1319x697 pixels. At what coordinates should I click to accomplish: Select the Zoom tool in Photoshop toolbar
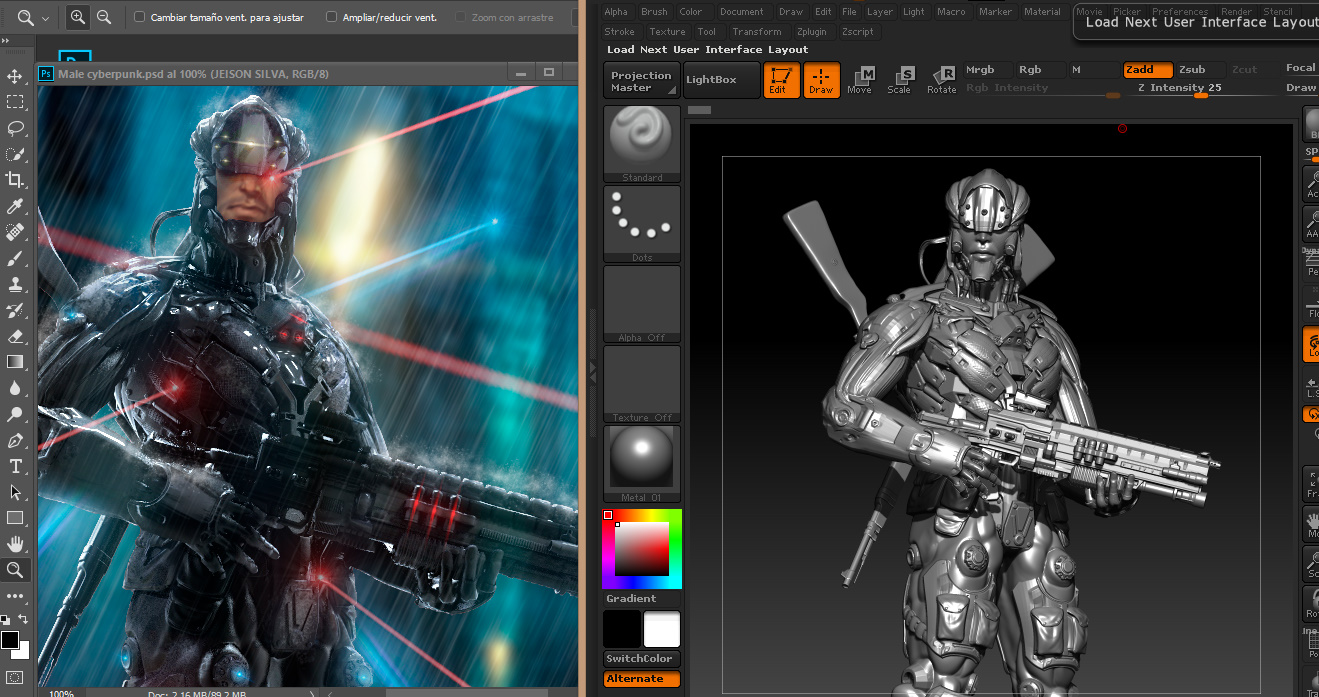click(15, 570)
